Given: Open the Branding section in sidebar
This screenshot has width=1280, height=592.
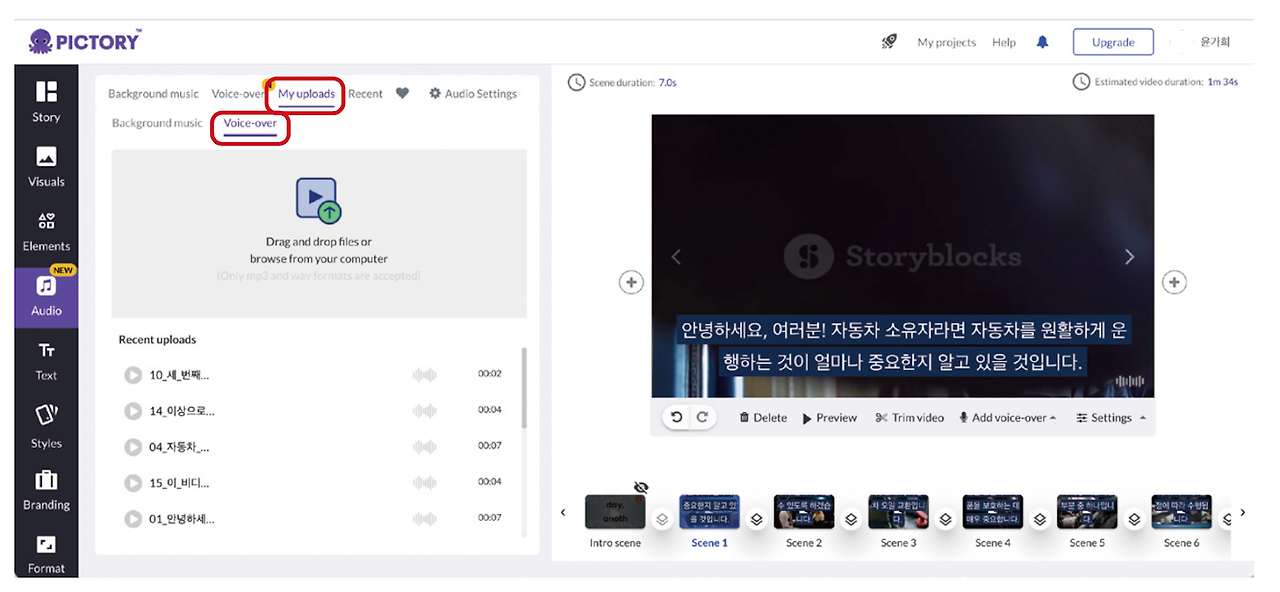Looking at the screenshot, I should point(46,490).
